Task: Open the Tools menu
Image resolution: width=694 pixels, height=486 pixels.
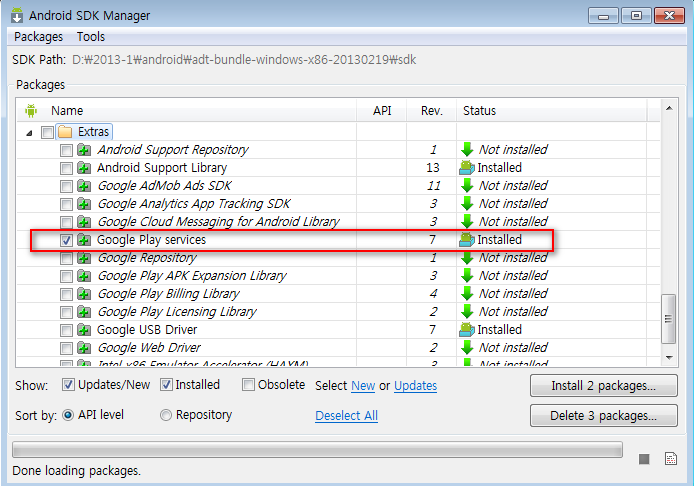Action: tap(91, 37)
